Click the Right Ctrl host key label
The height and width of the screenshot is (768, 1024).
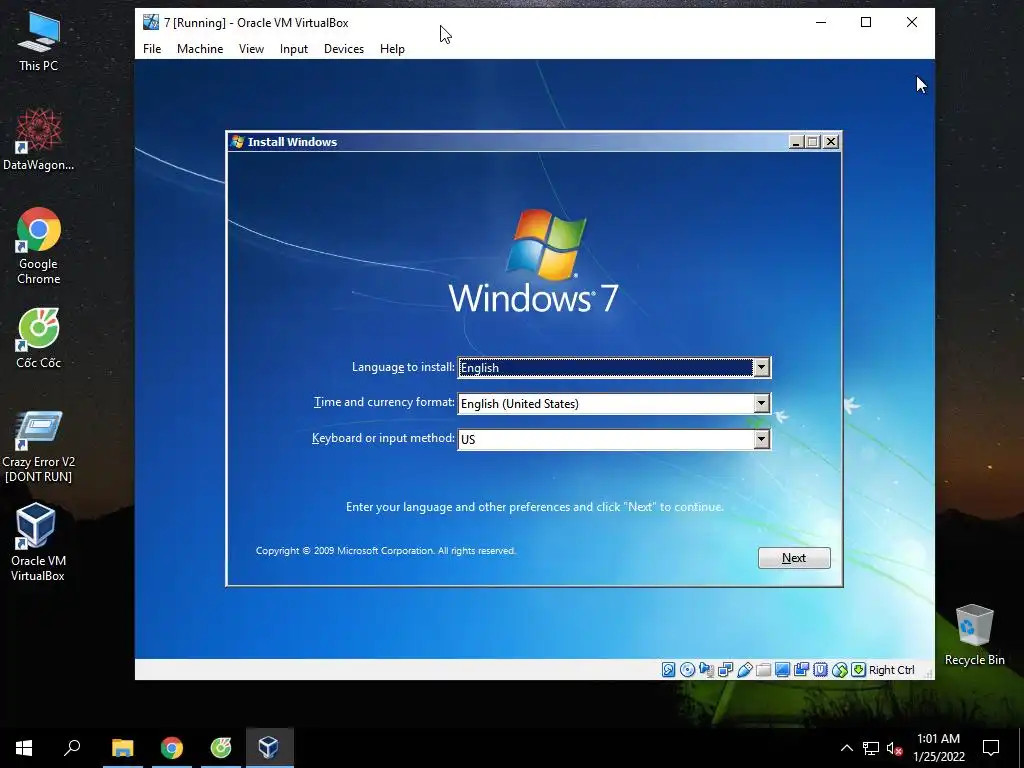891,670
